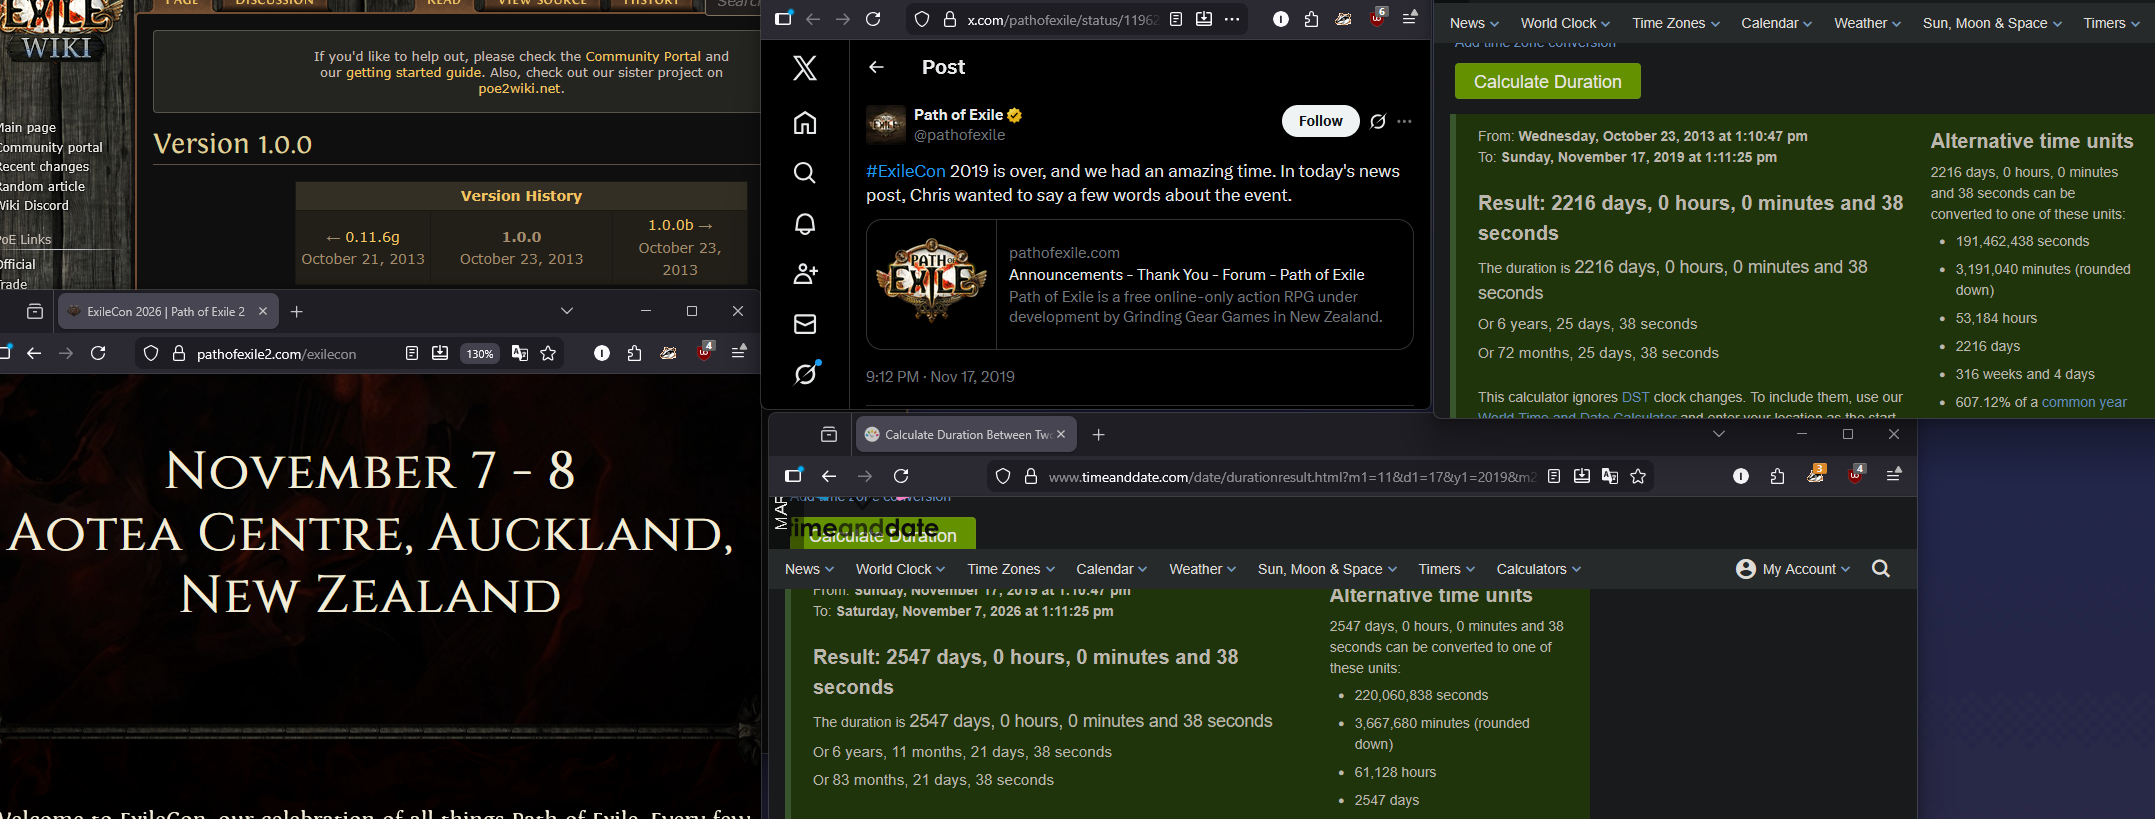Bookmark the timeanddate duration page with the star
This screenshot has width=2155, height=819.
pos(1638,476)
